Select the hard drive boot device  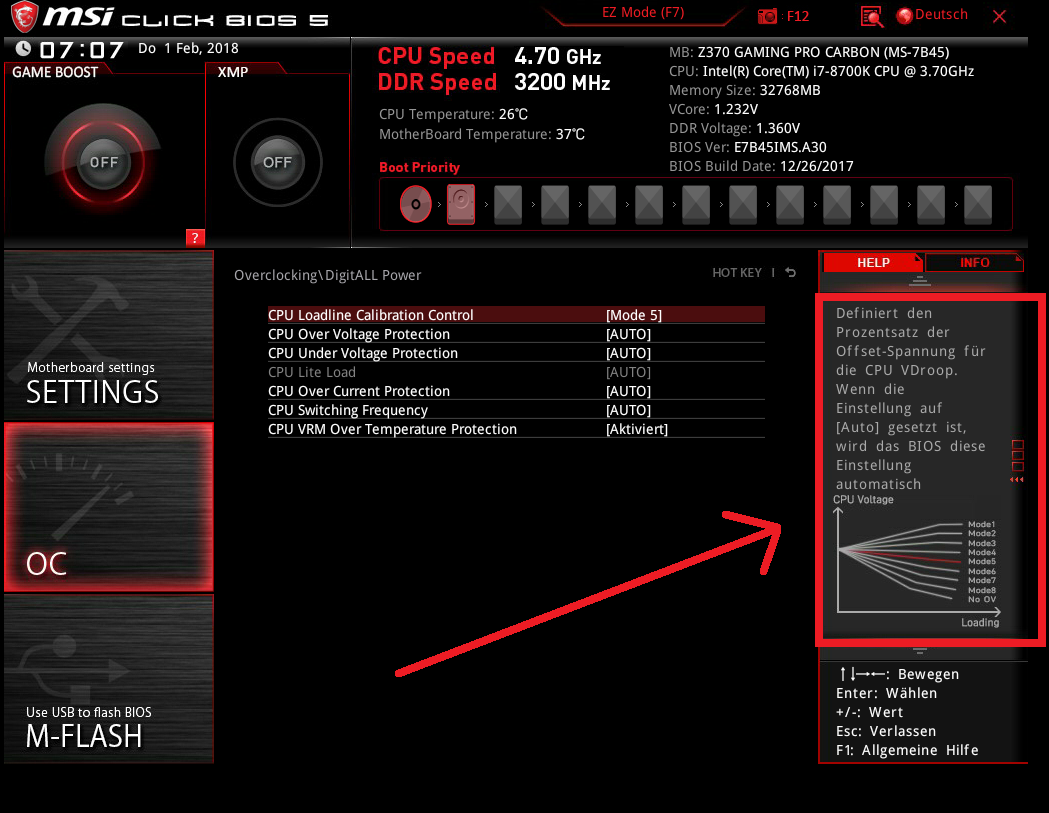click(461, 203)
